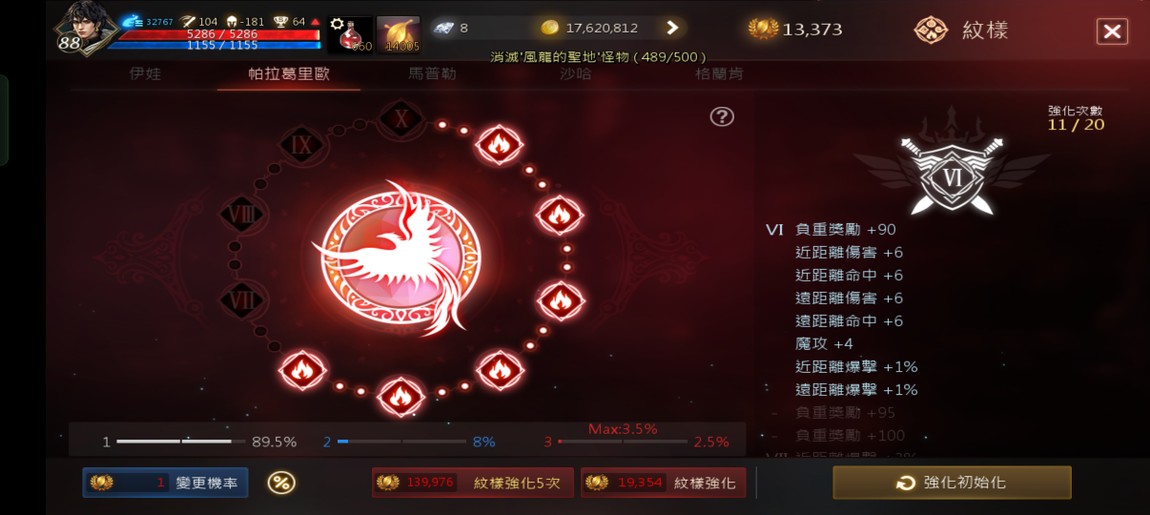Tap the central phoenix emblem
This screenshot has height=515, width=1150.
point(400,258)
